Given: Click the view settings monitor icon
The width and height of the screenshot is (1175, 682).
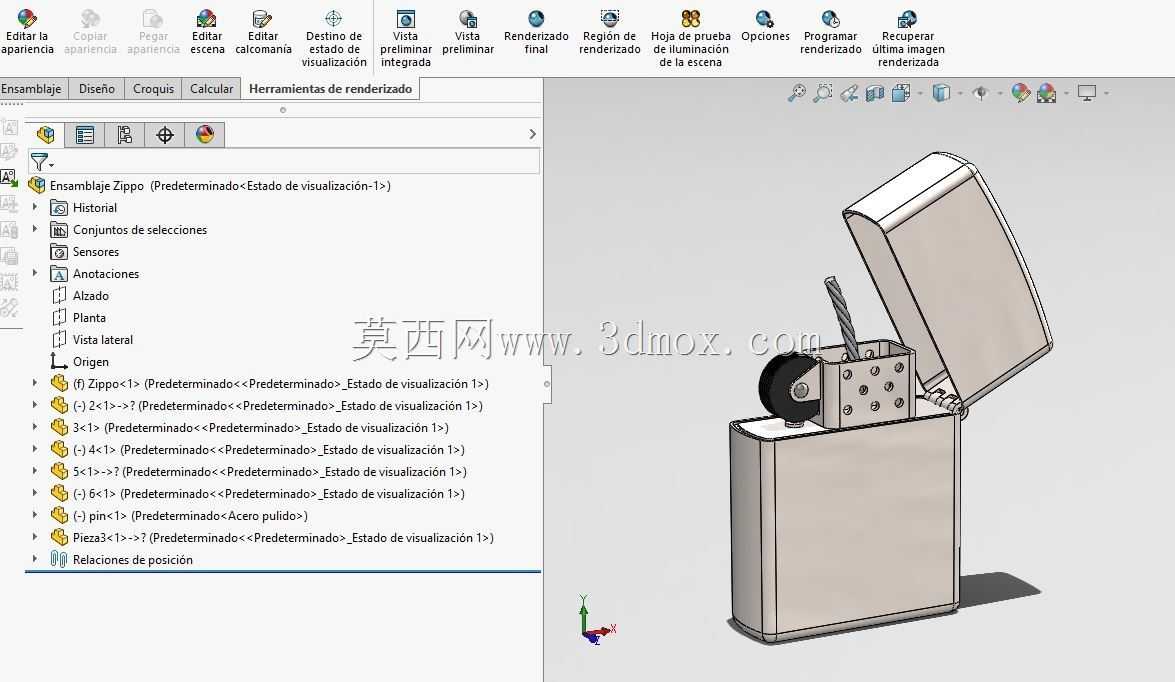Looking at the screenshot, I should click(1087, 93).
